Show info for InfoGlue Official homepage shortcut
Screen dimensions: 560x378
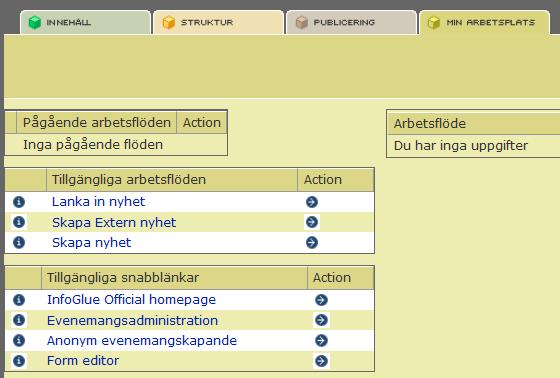(x=19, y=300)
